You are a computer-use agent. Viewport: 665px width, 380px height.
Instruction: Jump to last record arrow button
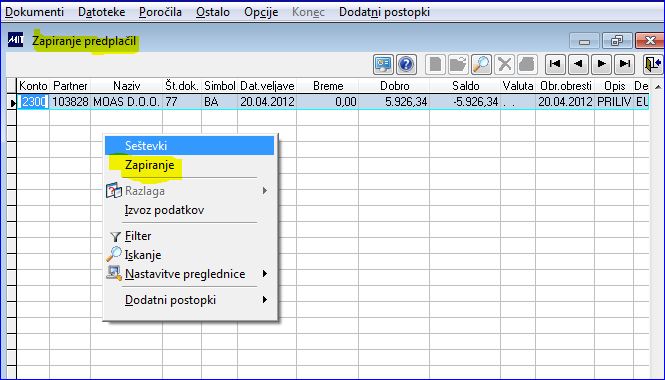pos(624,64)
